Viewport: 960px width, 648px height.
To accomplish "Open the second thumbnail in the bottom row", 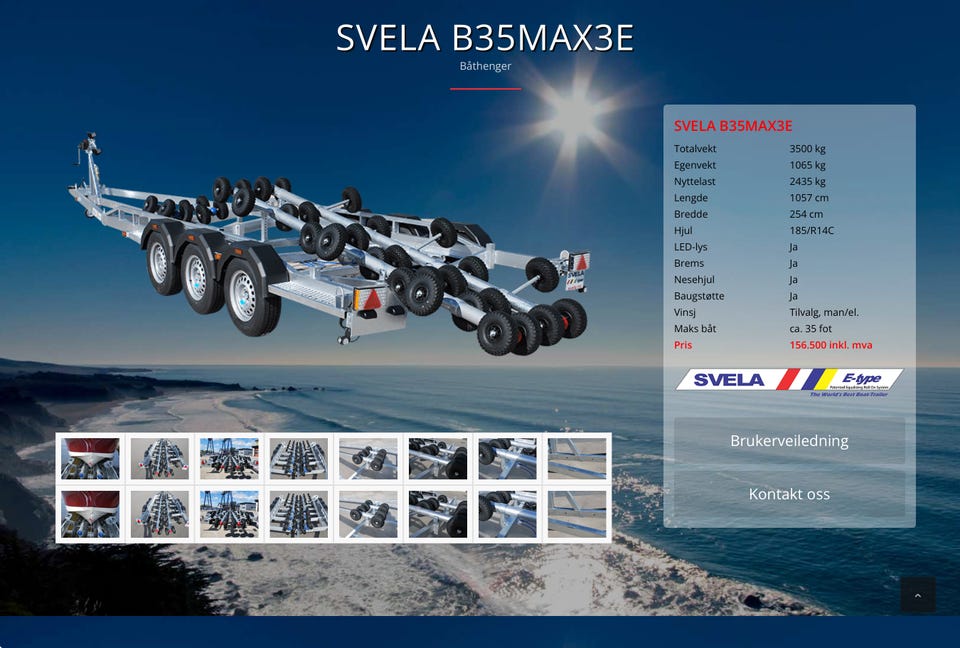I will click(160, 514).
